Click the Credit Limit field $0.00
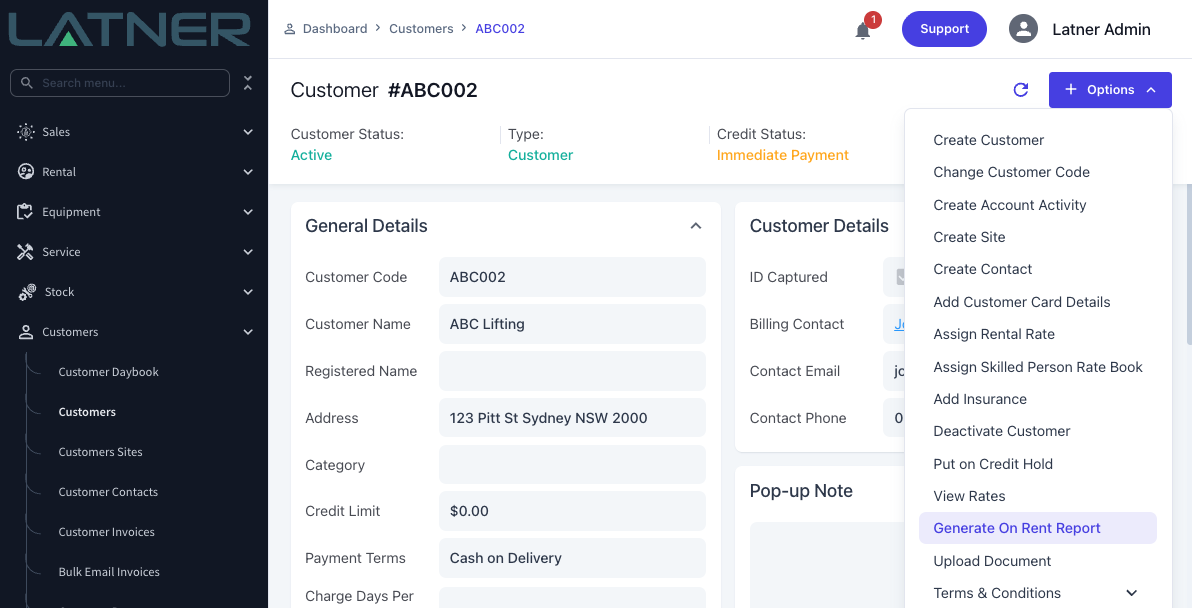 tap(572, 511)
